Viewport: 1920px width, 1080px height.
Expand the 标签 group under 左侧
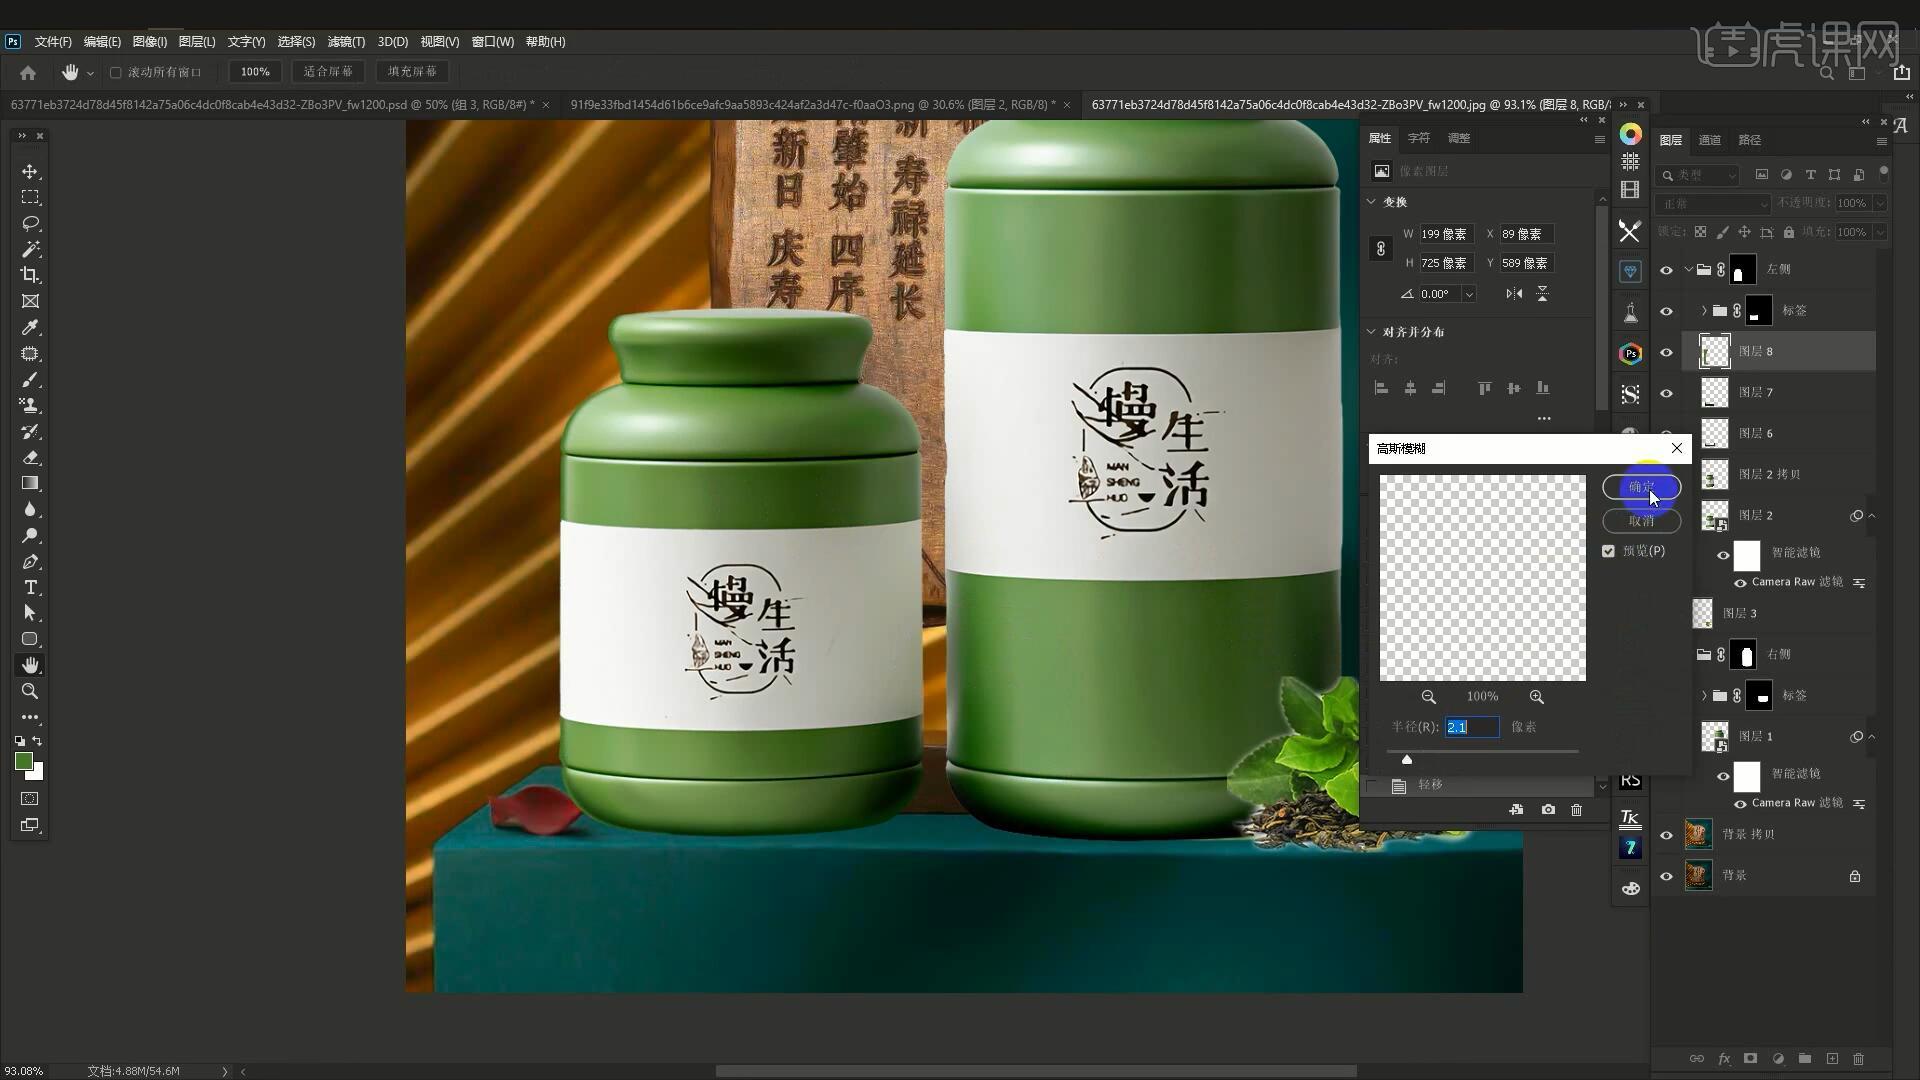point(1704,311)
